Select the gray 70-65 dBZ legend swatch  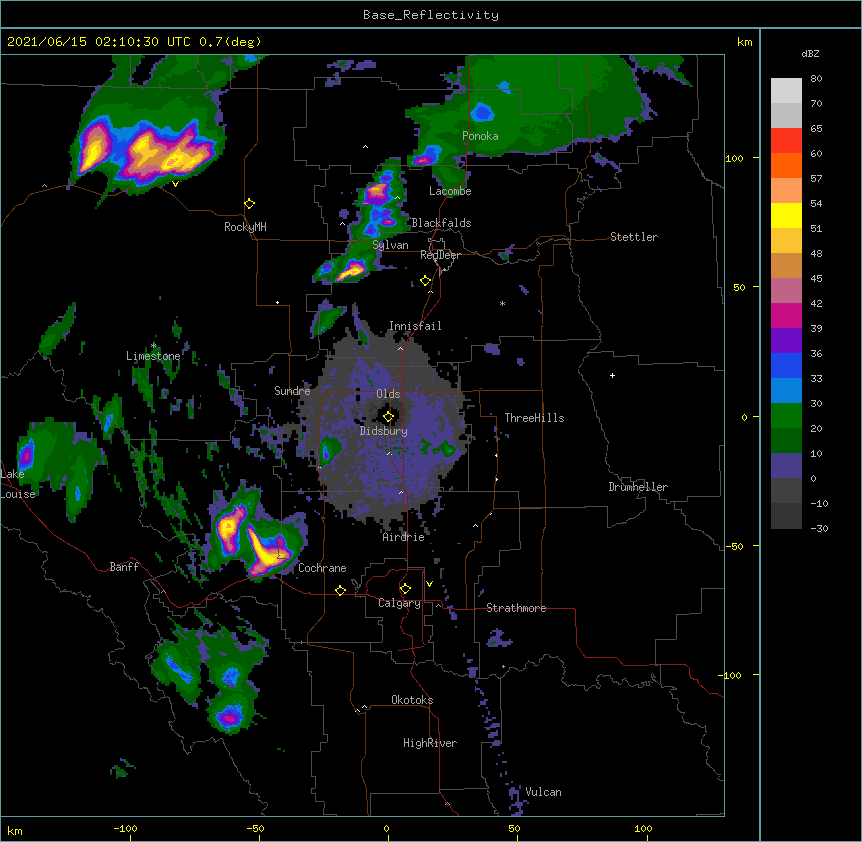point(786,115)
